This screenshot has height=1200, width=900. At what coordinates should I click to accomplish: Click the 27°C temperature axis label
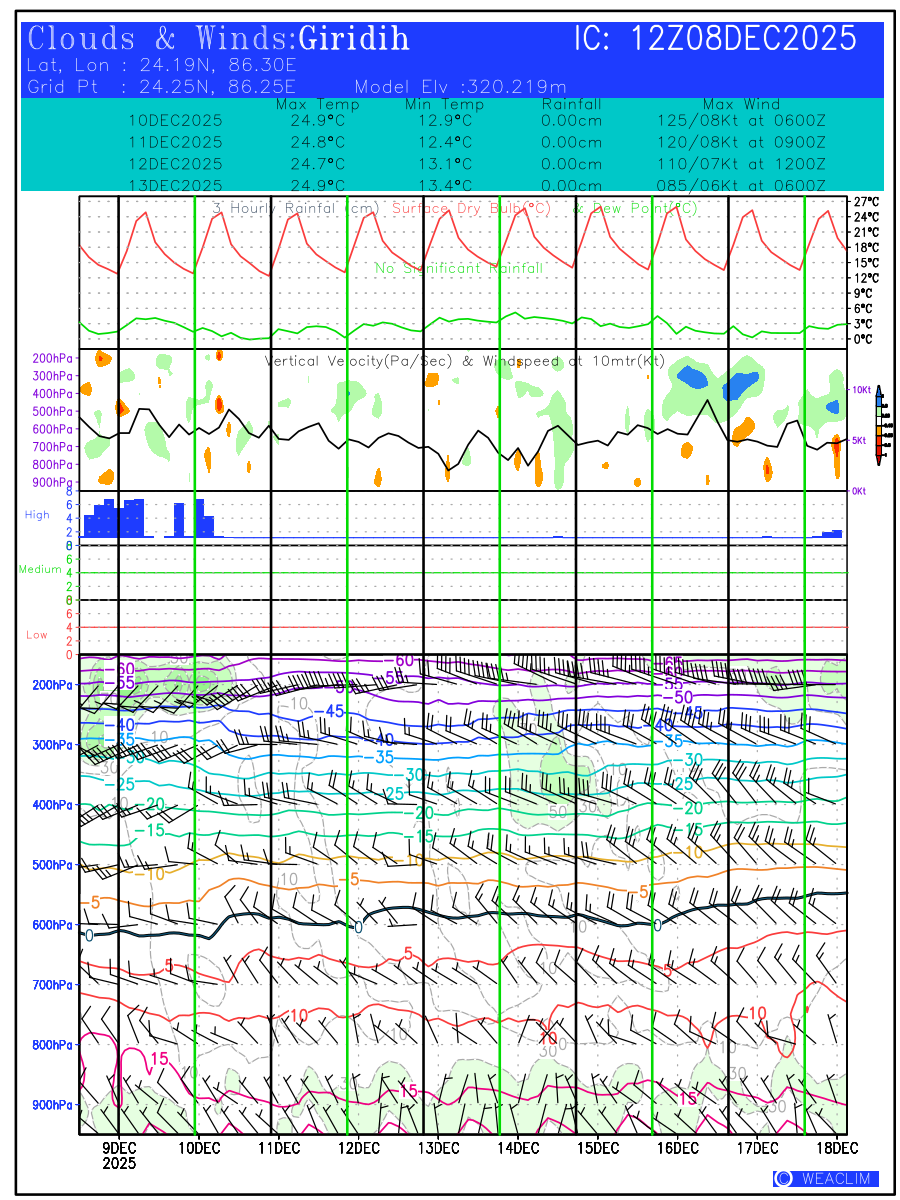866,202
